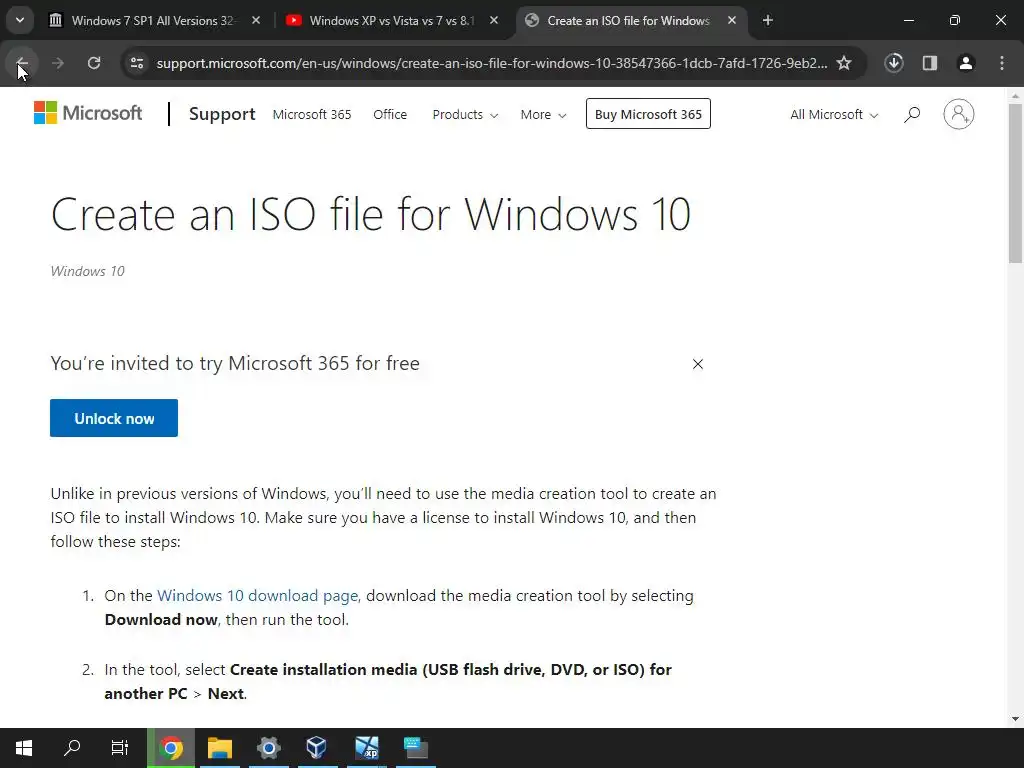The height and width of the screenshot is (768, 1024).
Task: Open a new tab with plus button
Action: click(768, 21)
